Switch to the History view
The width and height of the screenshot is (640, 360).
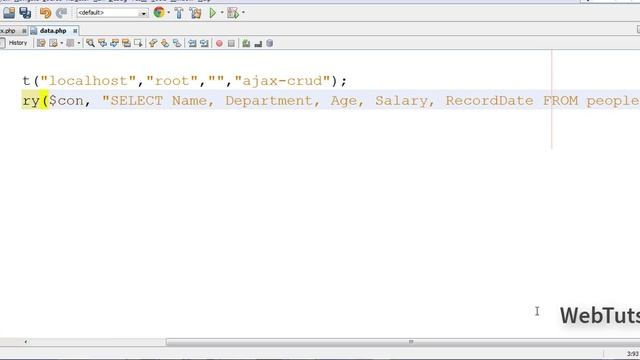tap(18, 43)
